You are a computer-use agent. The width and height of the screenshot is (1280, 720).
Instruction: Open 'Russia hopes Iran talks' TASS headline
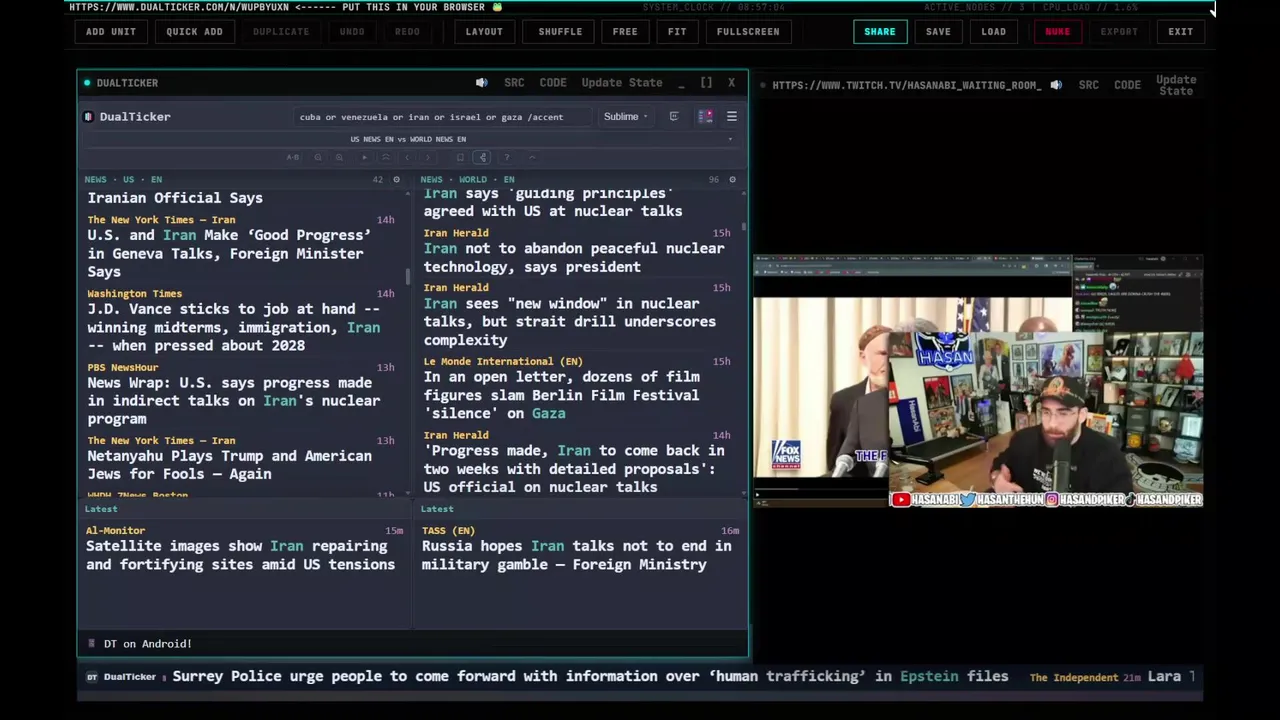coord(576,555)
